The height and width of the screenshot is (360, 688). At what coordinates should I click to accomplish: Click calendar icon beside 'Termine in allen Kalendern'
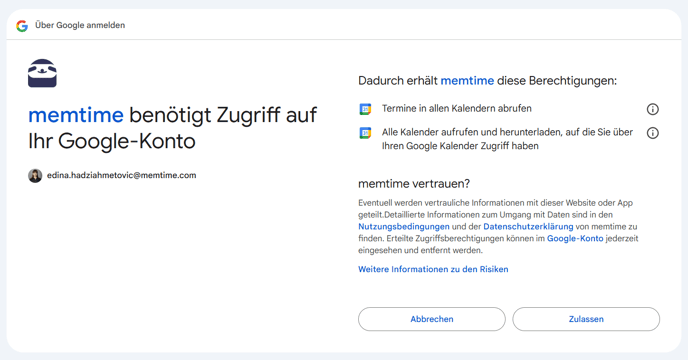365,109
